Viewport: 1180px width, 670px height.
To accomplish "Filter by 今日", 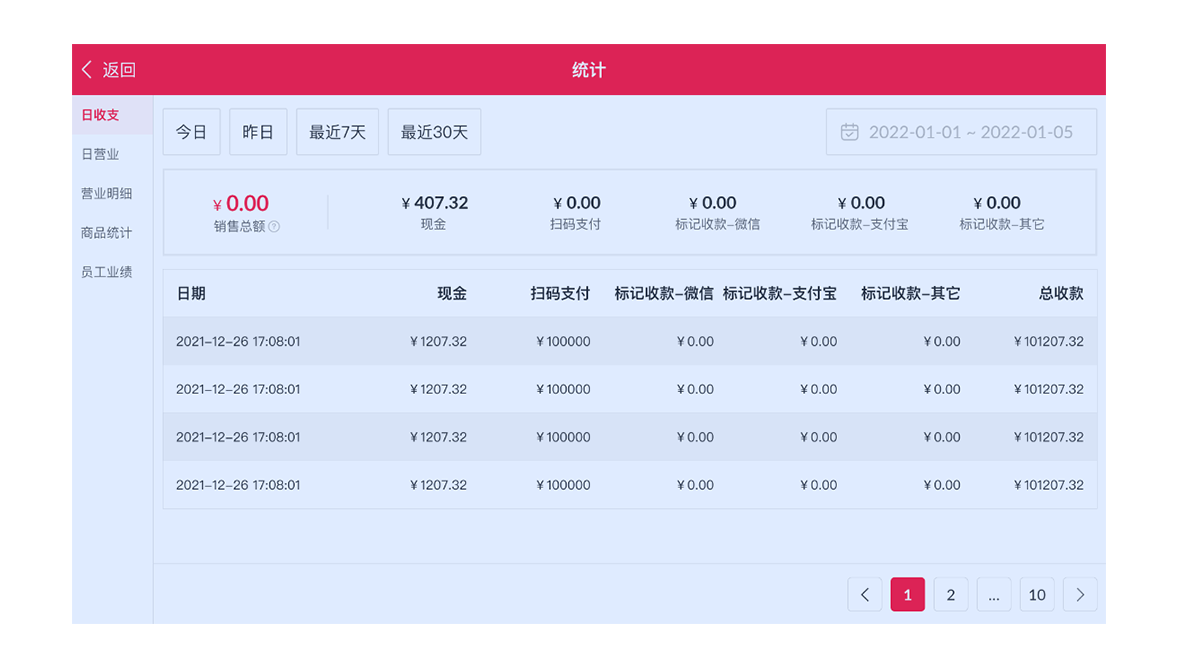I will 191,132.
